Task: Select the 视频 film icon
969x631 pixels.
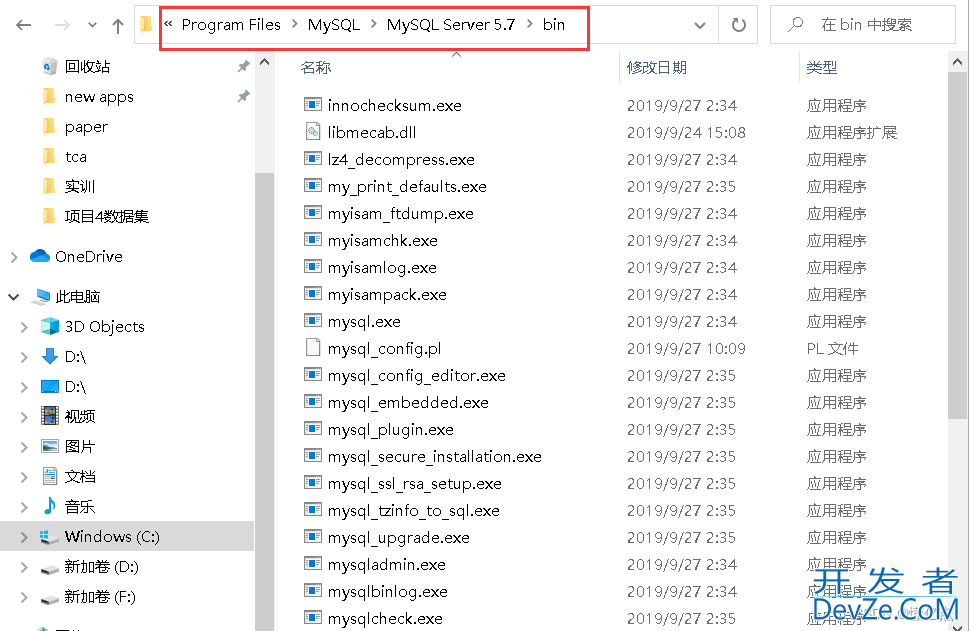Action: pos(50,416)
